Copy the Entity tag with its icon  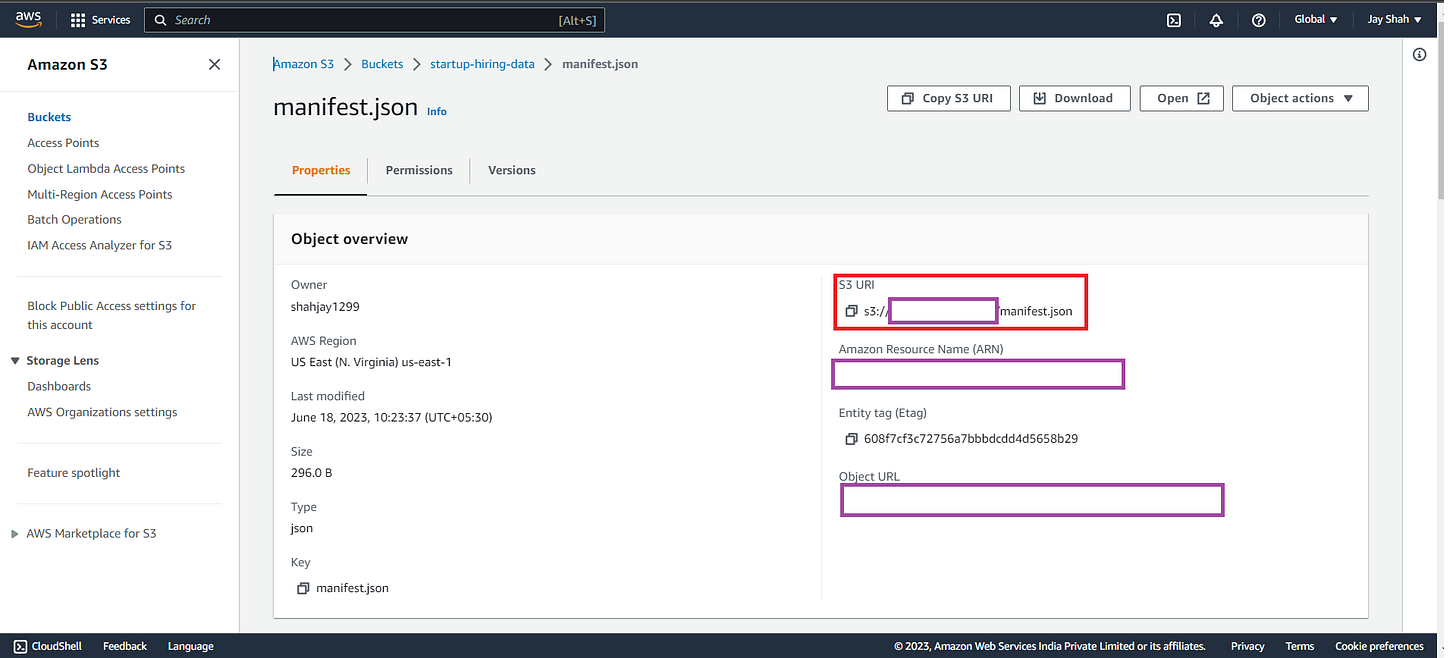(x=851, y=439)
